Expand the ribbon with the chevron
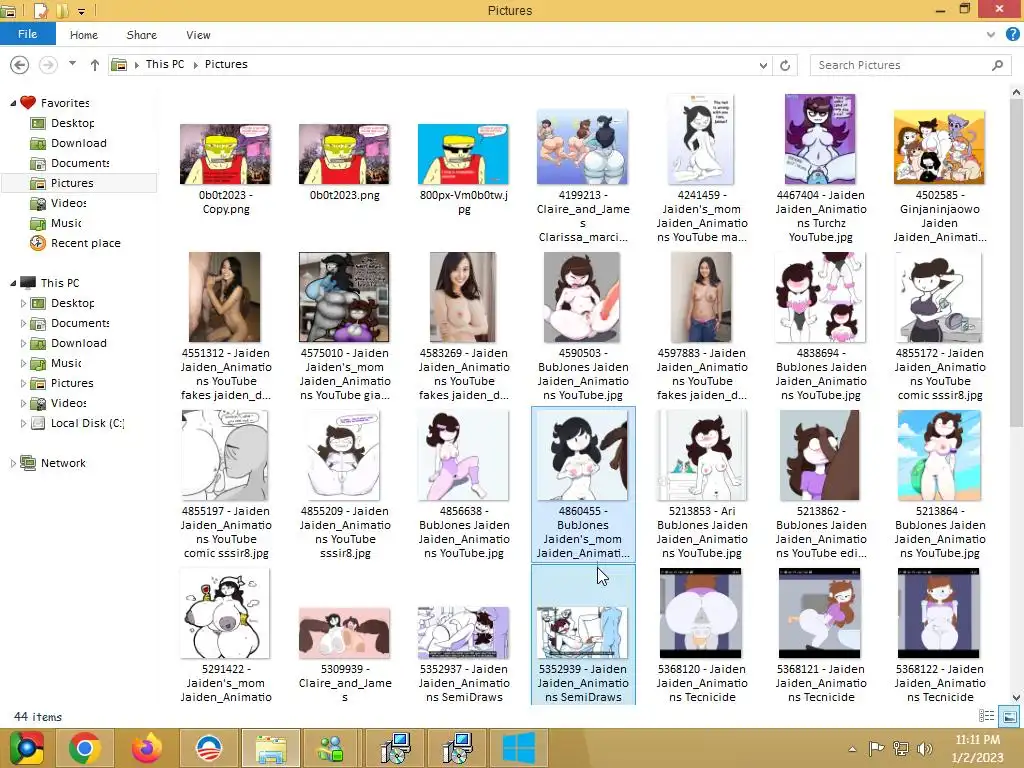Image resolution: width=1024 pixels, height=768 pixels. [x=991, y=35]
